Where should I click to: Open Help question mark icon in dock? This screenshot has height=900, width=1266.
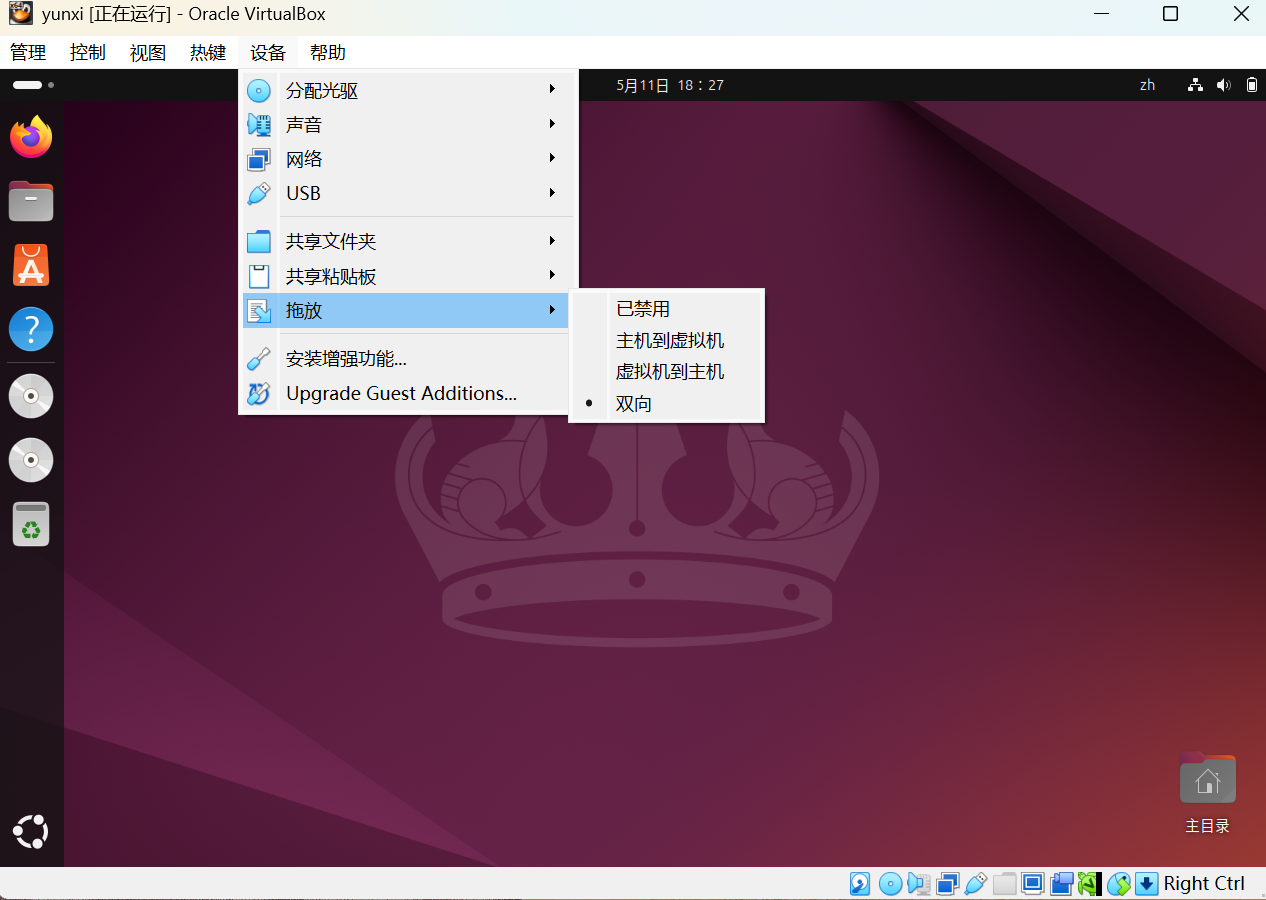(31, 329)
